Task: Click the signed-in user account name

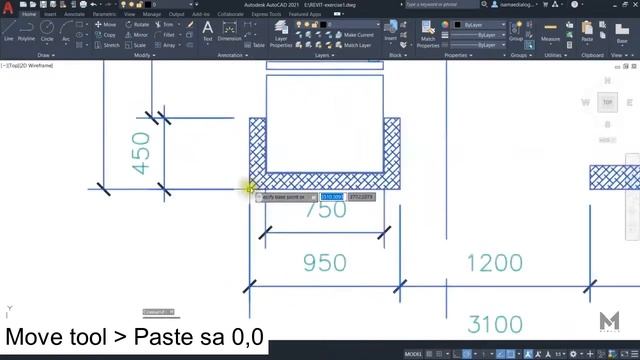Action: point(516,4)
